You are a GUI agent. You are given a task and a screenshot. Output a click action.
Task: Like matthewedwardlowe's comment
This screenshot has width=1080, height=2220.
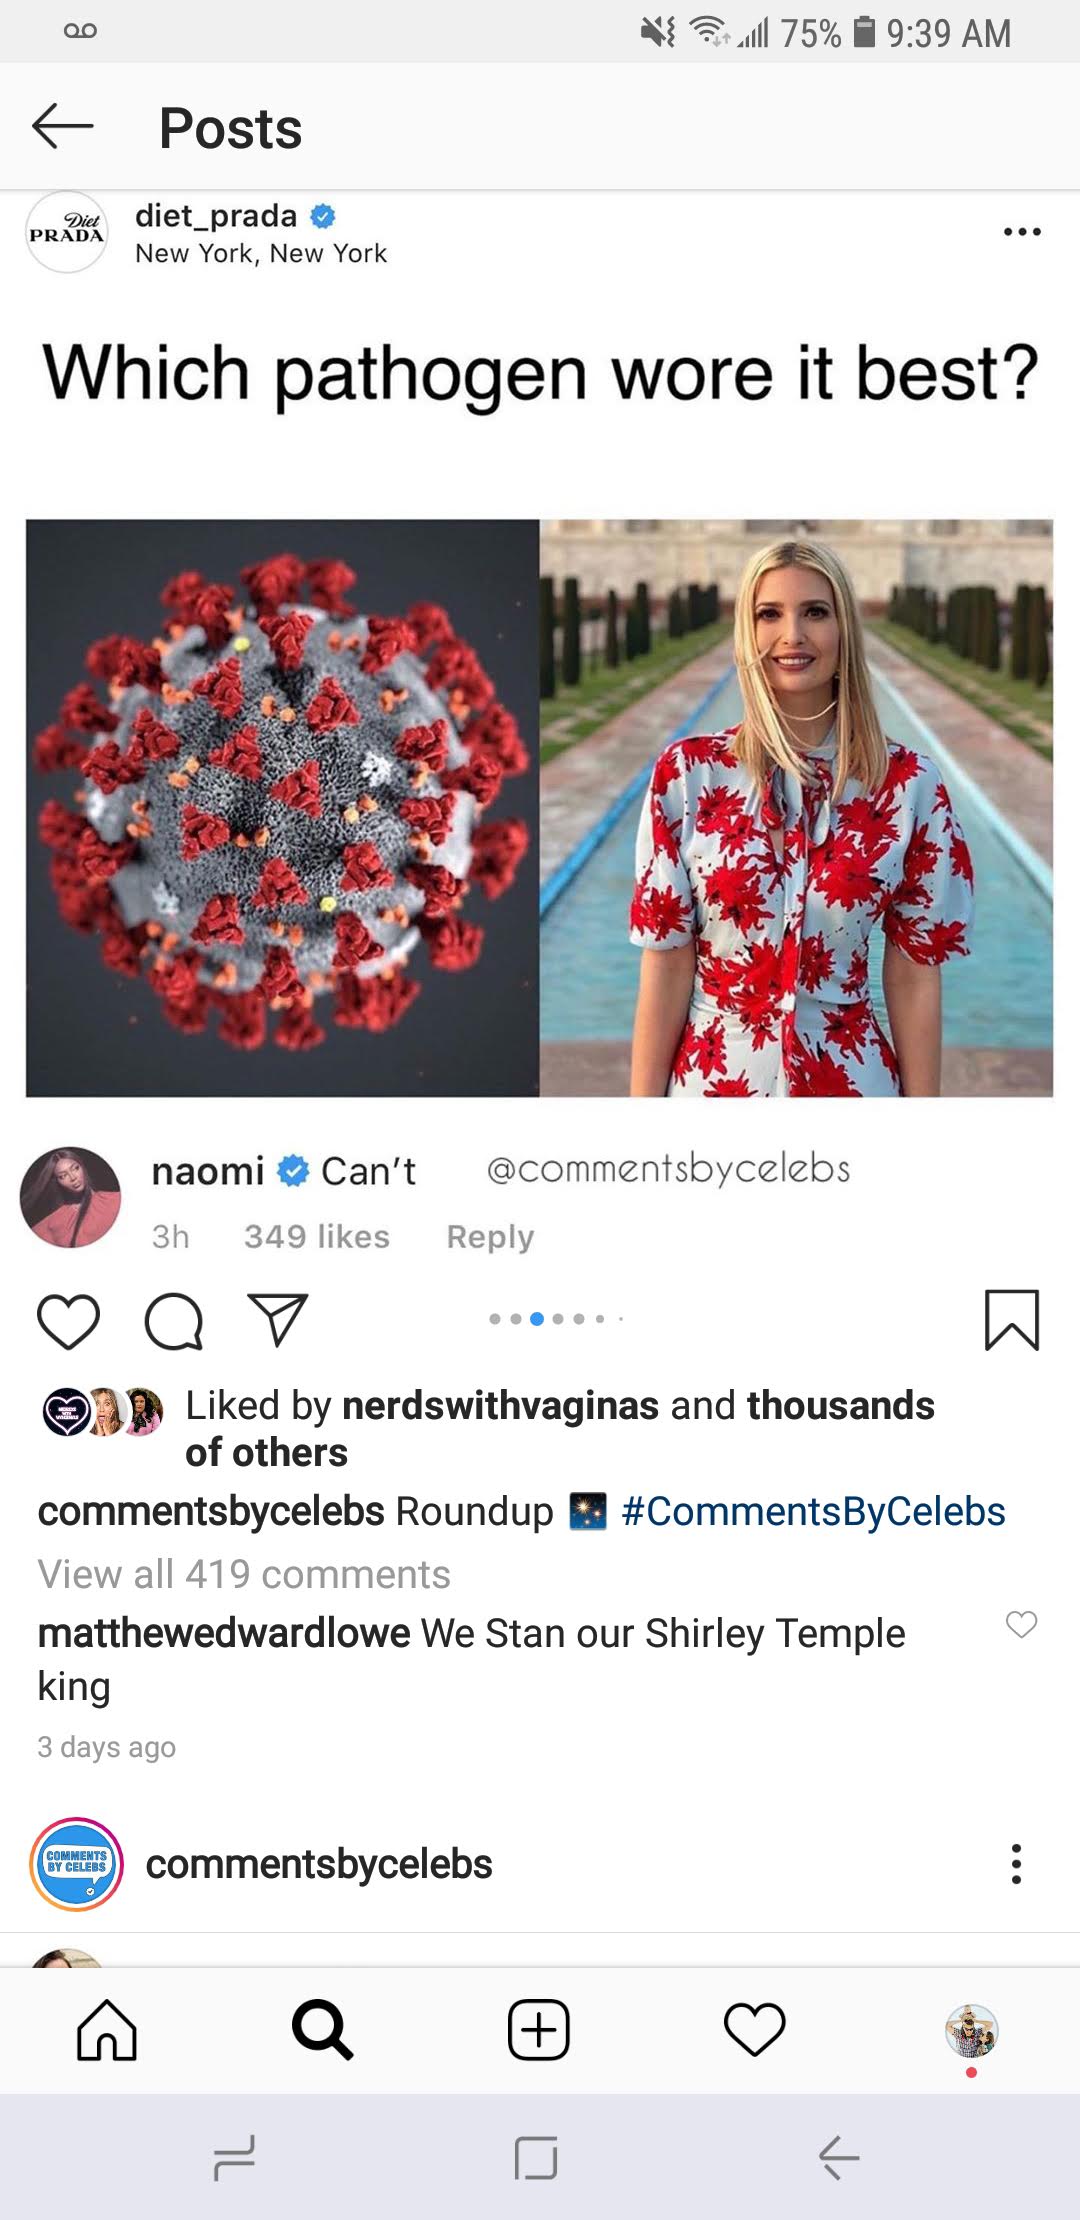click(x=1021, y=1624)
